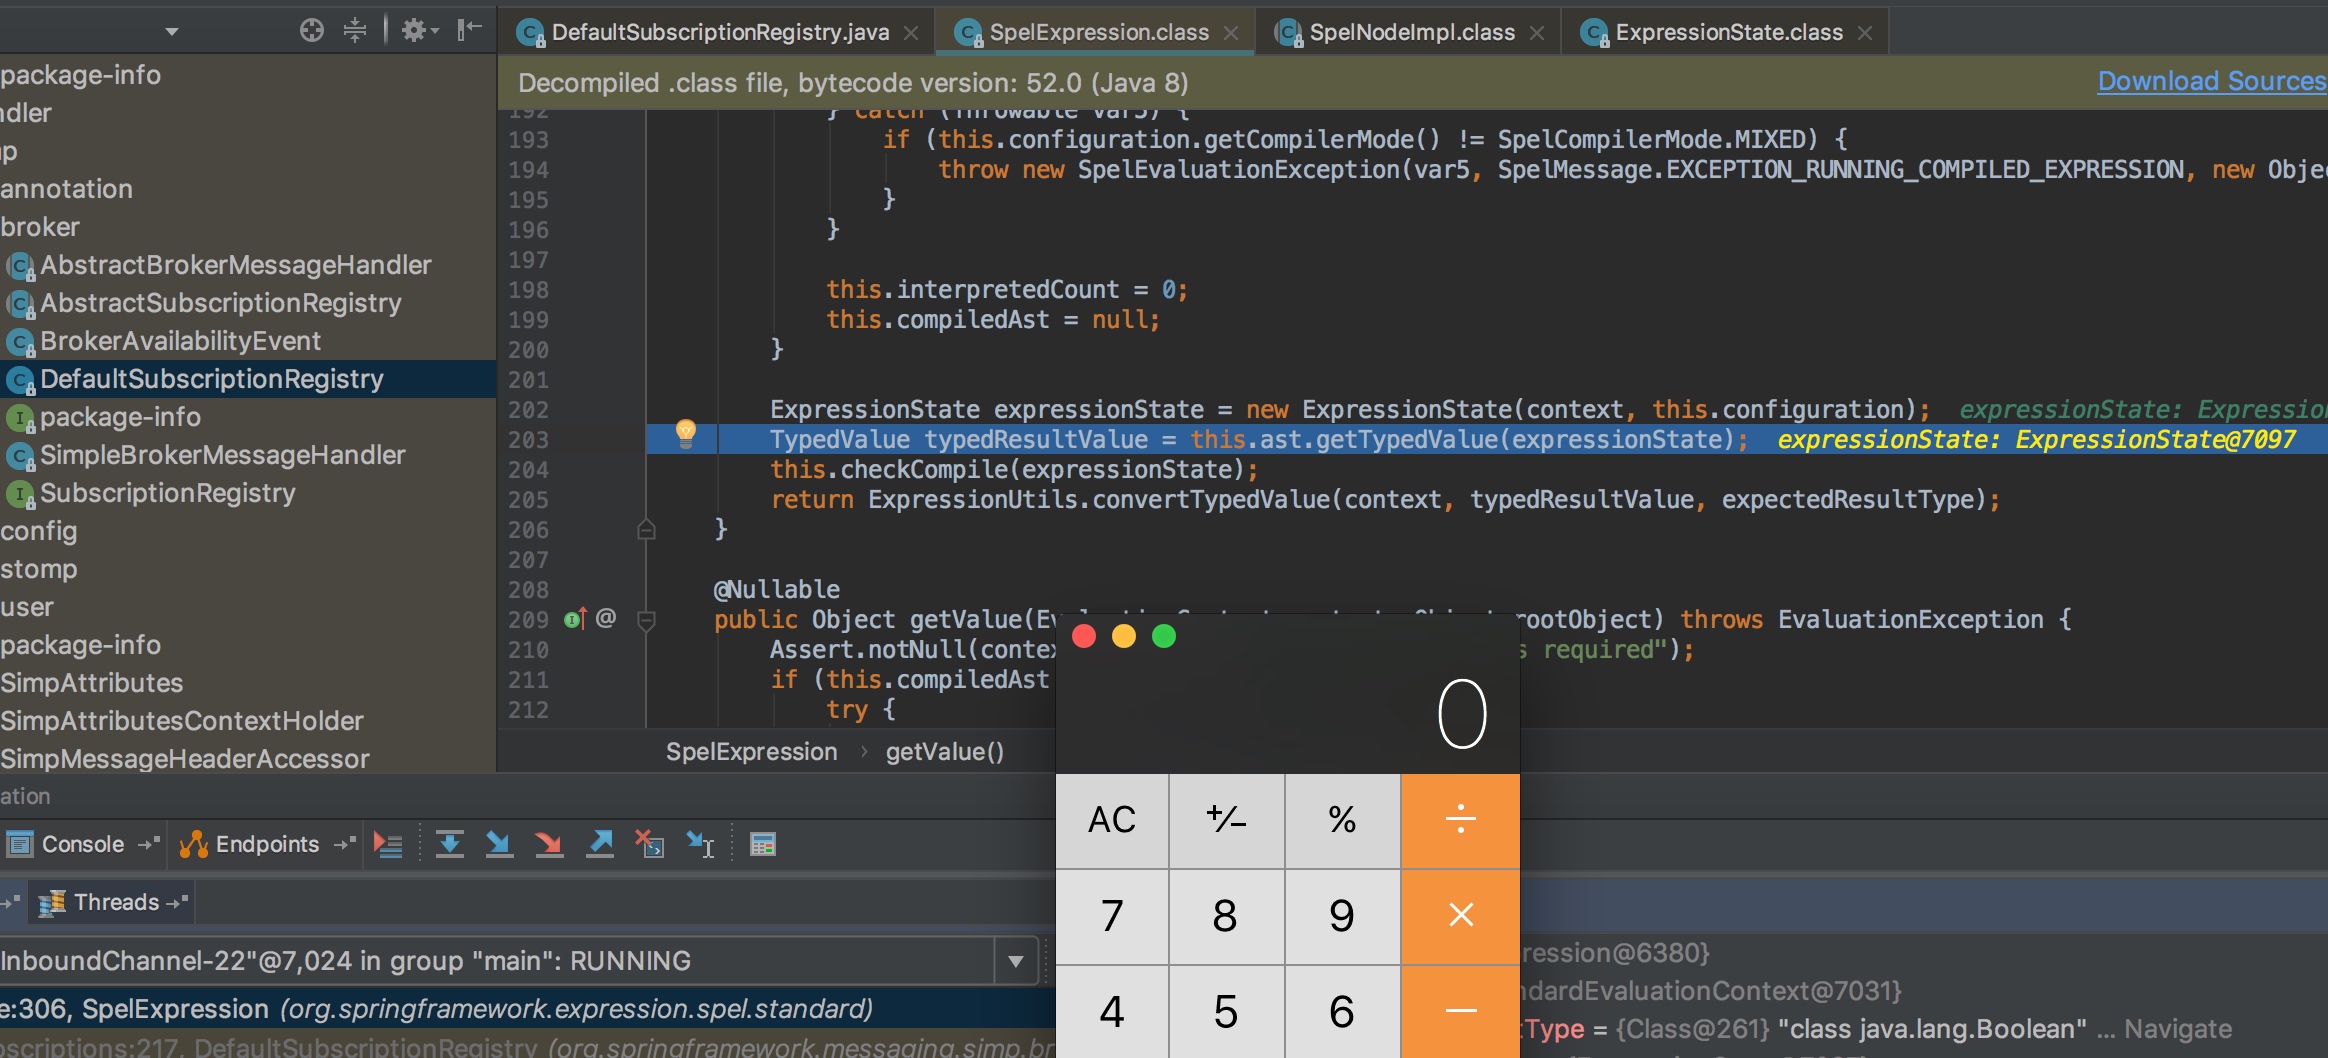The image size is (2328, 1058).
Task: Switch to the SpelNodeImpl.class editor tab
Action: (1411, 33)
